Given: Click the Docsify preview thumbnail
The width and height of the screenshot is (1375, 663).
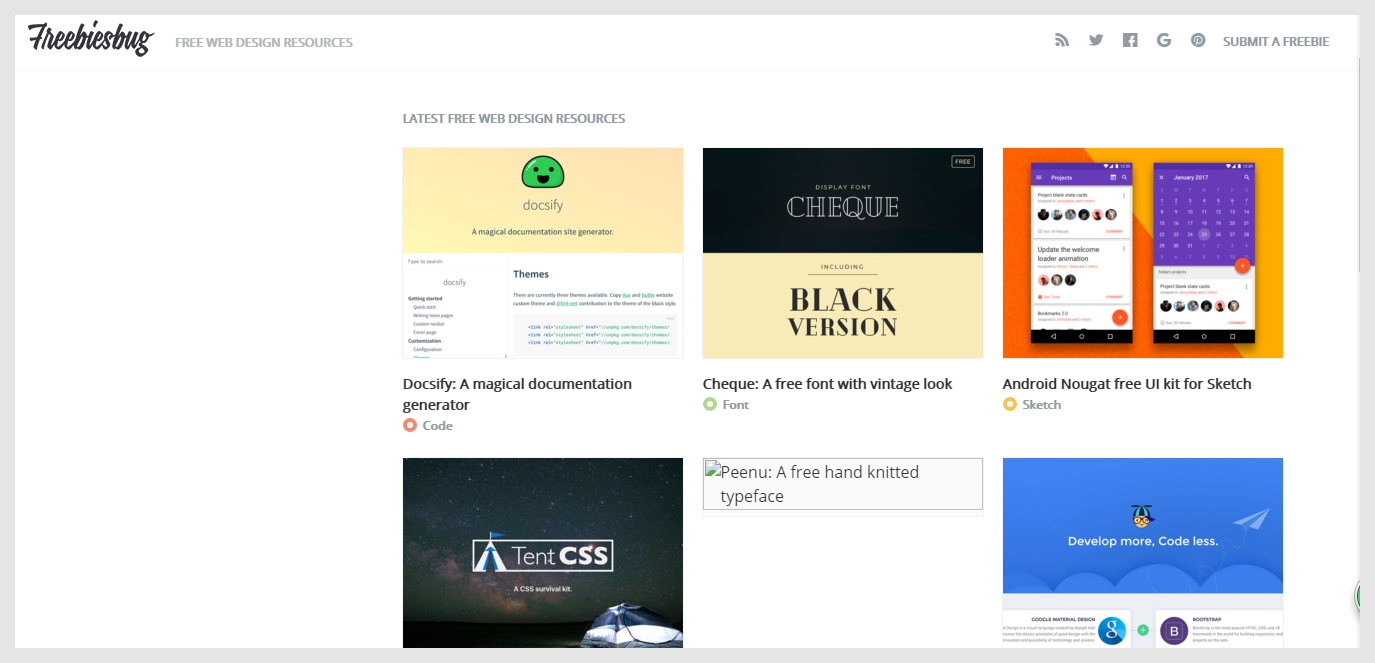Looking at the screenshot, I should click(x=543, y=253).
